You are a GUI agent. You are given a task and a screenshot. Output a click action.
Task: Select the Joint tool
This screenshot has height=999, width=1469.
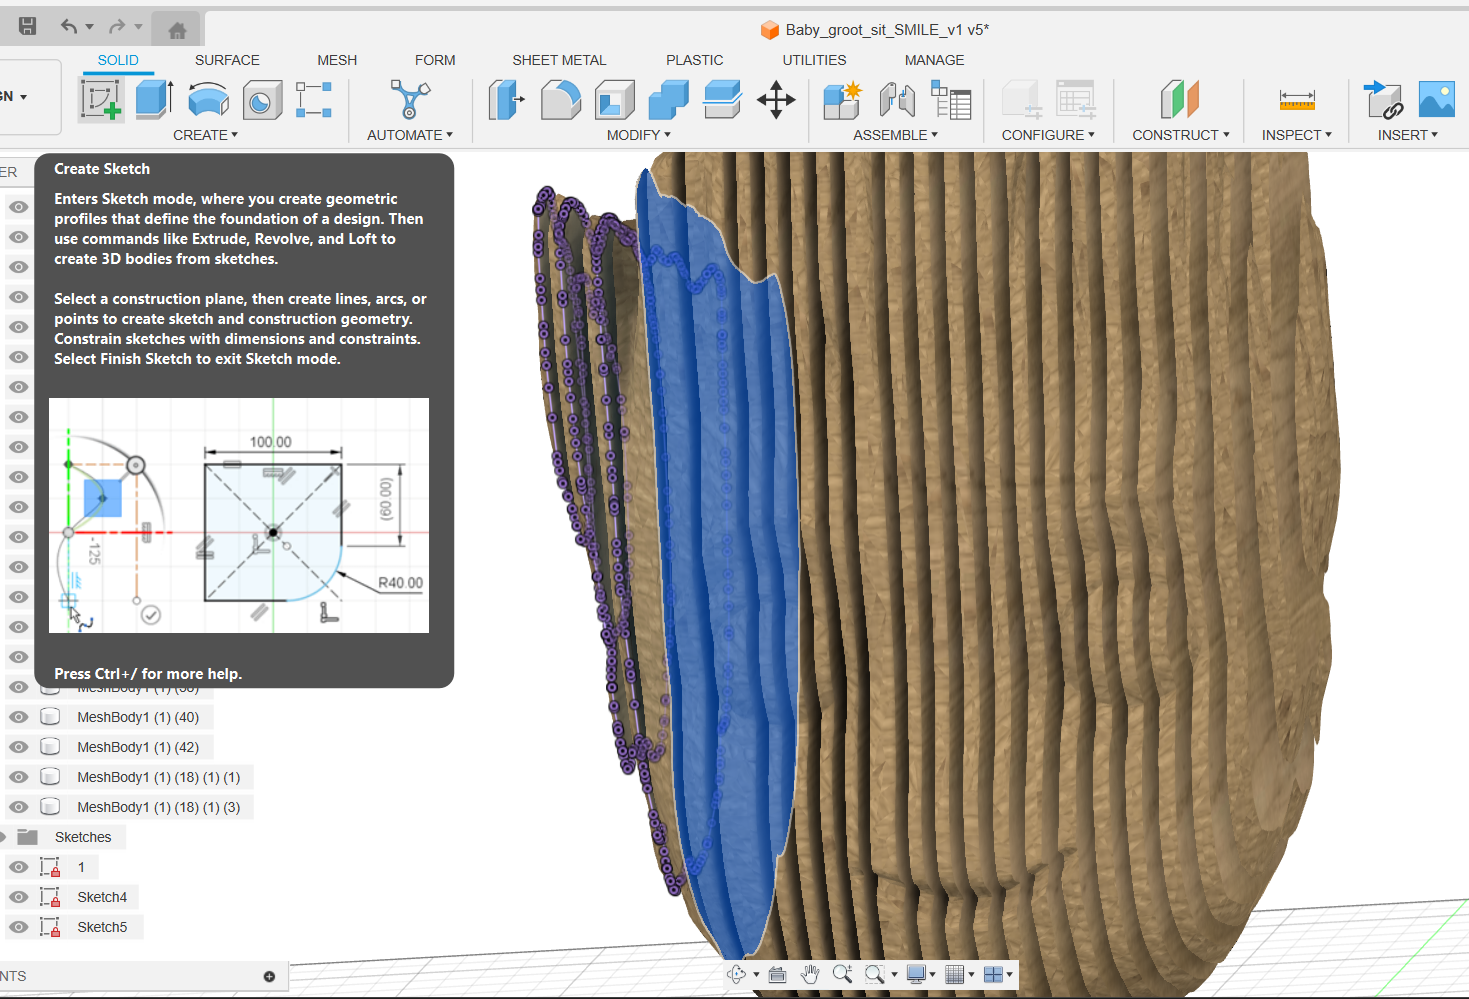pyautogui.click(x=897, y=100)
